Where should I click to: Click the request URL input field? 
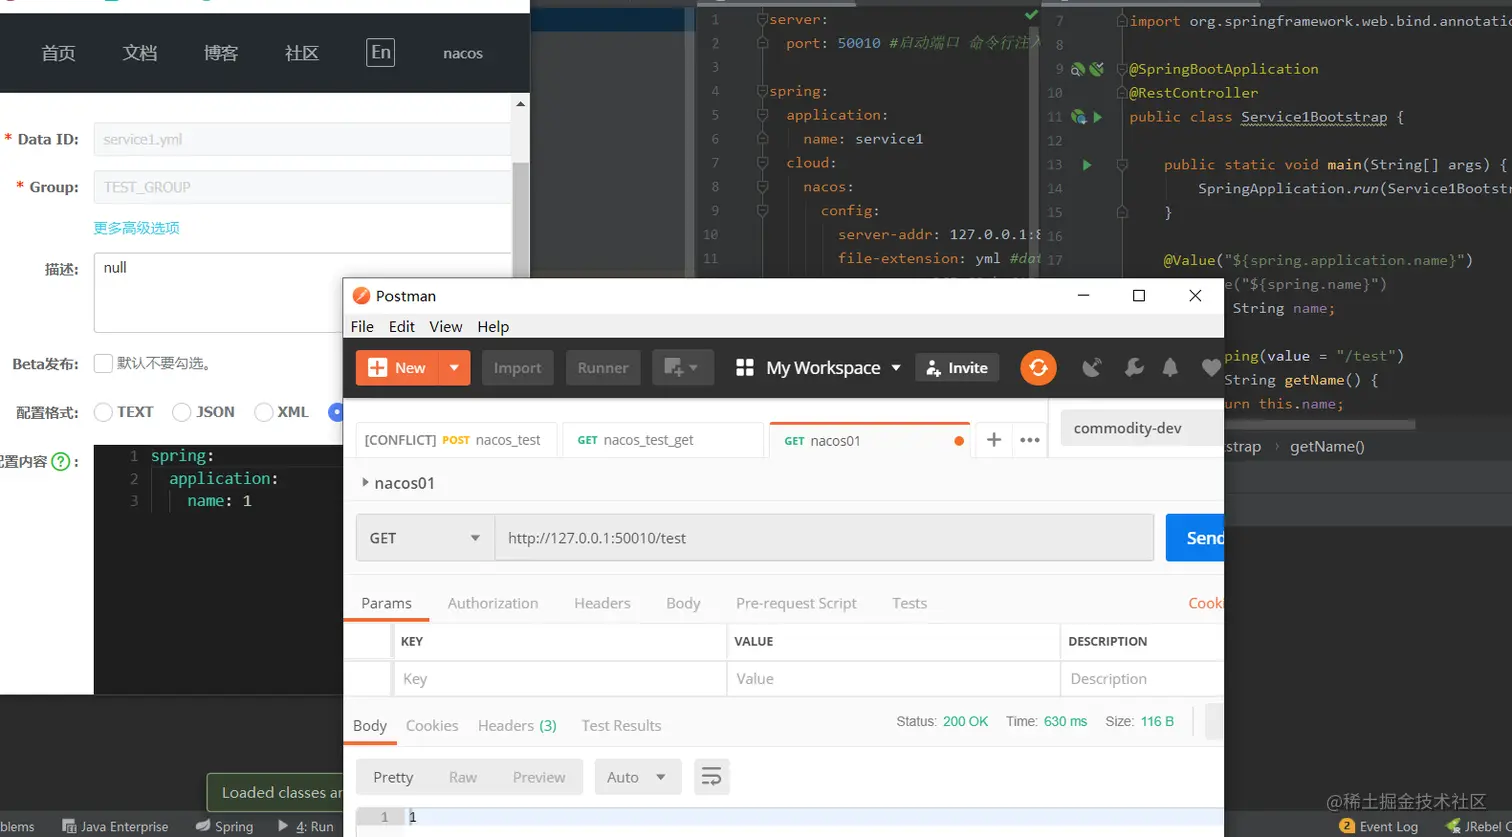click(x=824, y=538)
